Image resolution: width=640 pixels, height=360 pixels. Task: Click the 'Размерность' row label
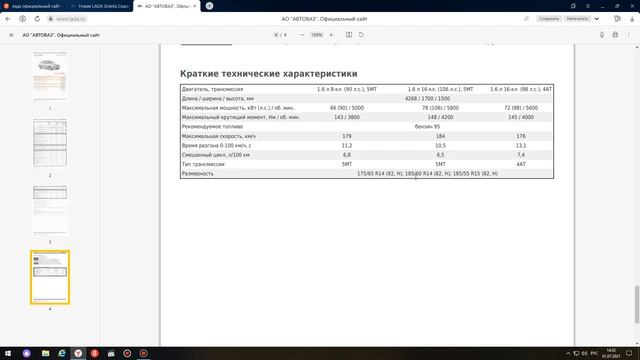point(198,173)
